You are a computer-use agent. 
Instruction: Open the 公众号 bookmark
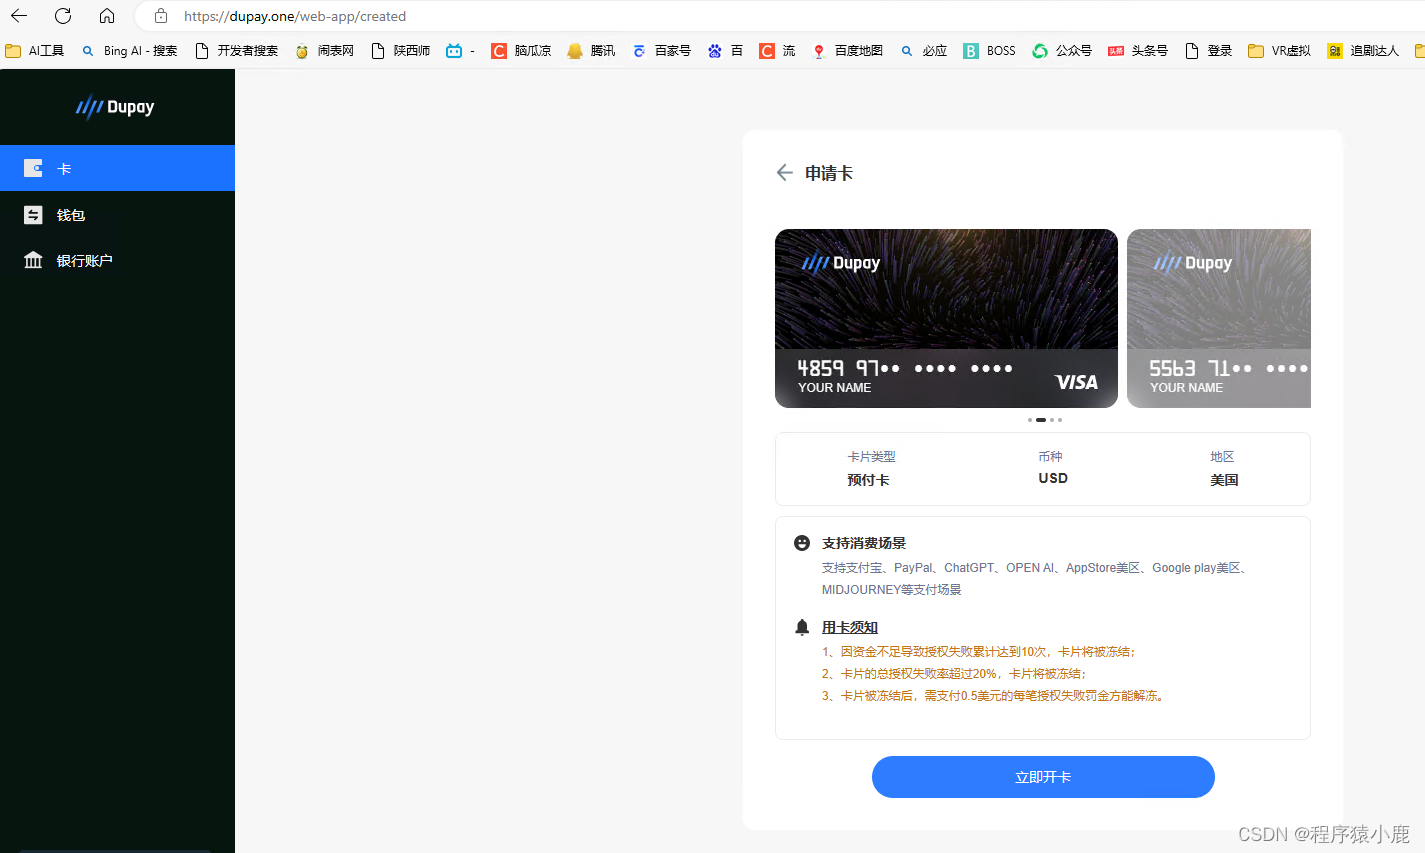[1062, 50]
